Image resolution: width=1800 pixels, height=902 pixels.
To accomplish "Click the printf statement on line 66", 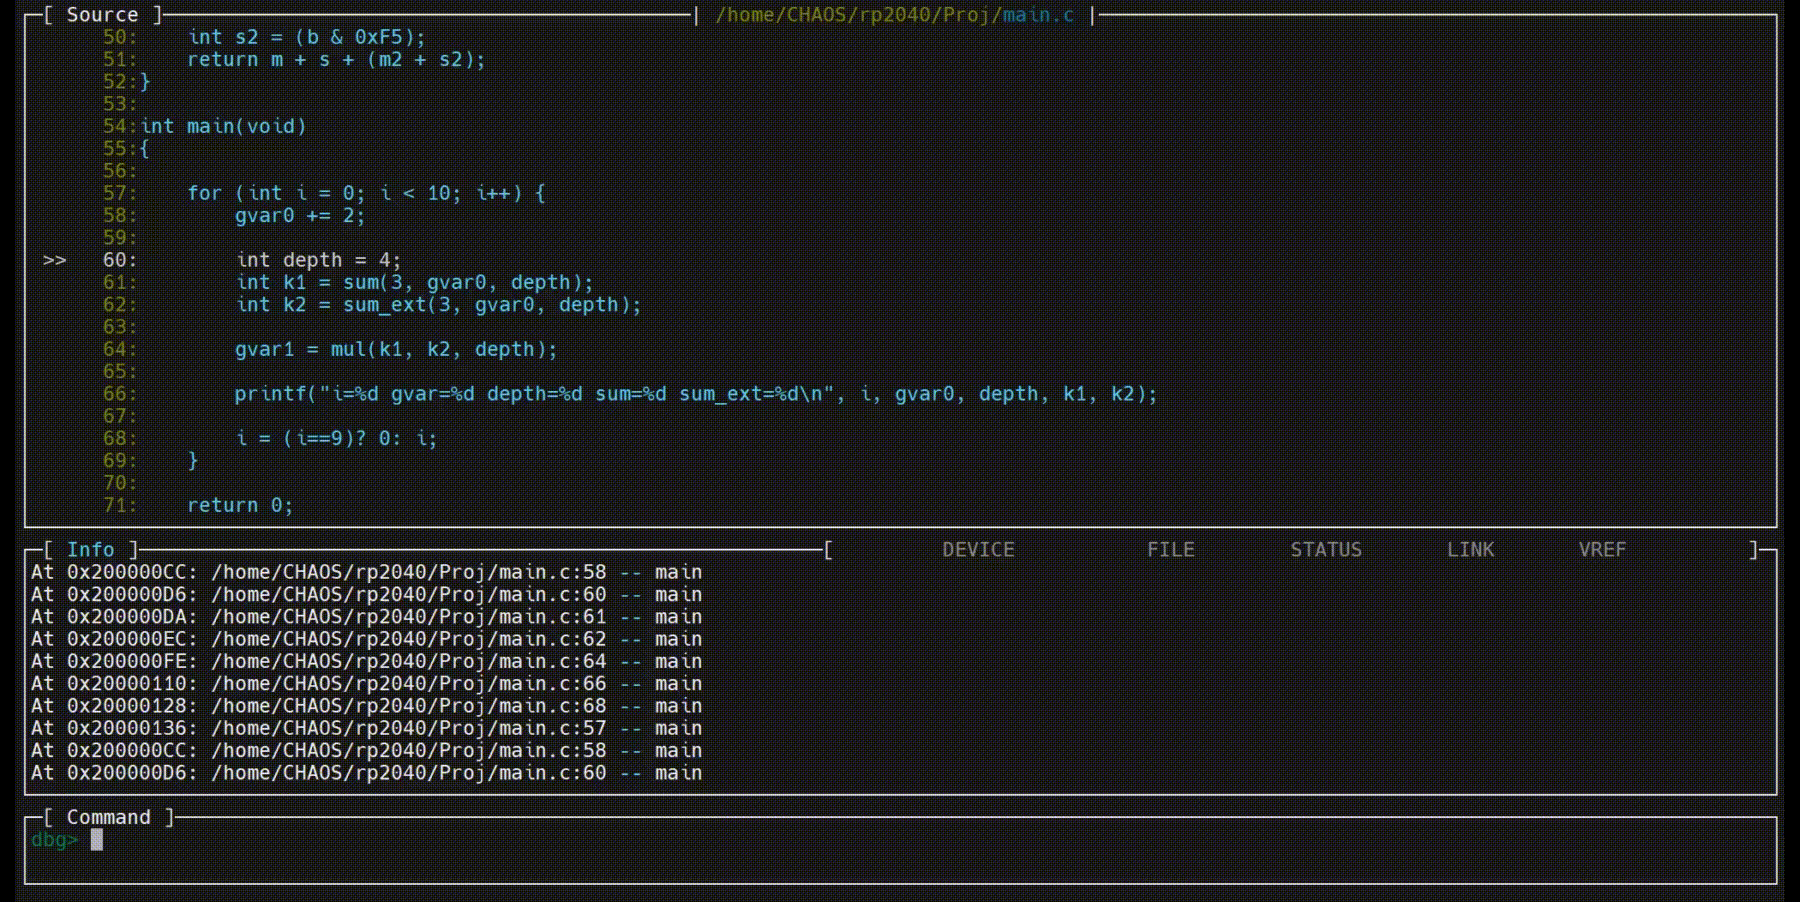I will click(x=695, y=394).
